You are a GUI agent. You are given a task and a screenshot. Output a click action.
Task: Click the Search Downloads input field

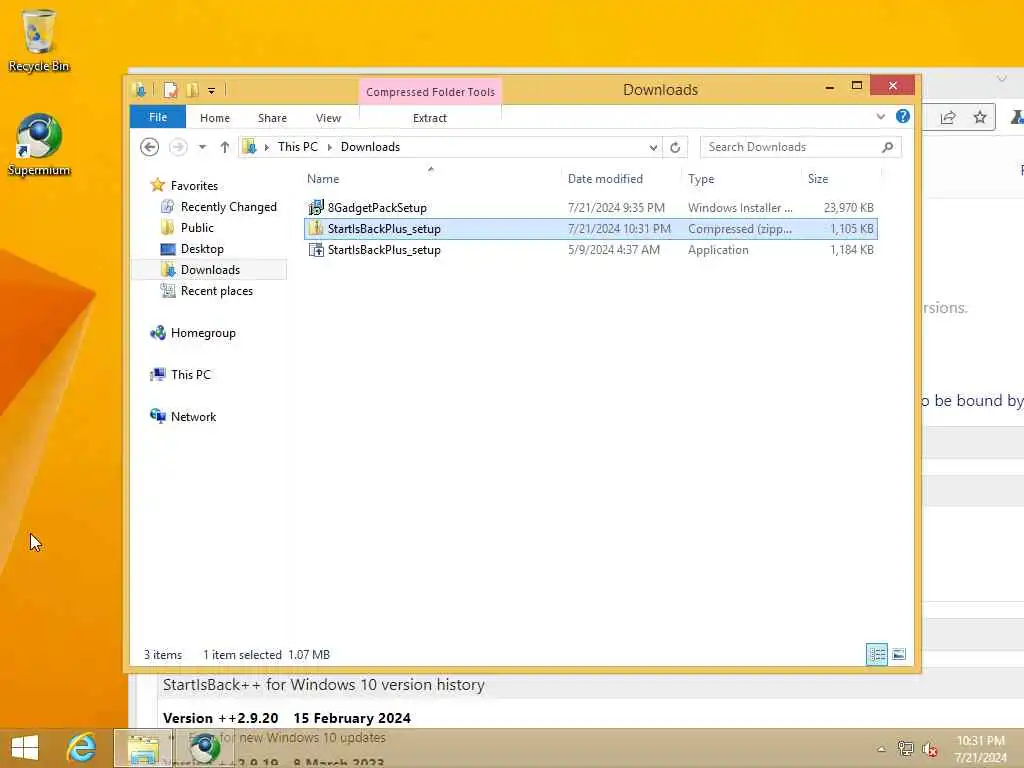click(791, 147)
